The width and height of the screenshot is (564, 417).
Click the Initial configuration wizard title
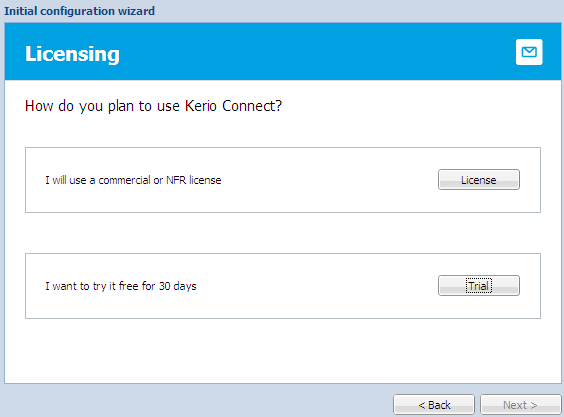pos(79,11)
